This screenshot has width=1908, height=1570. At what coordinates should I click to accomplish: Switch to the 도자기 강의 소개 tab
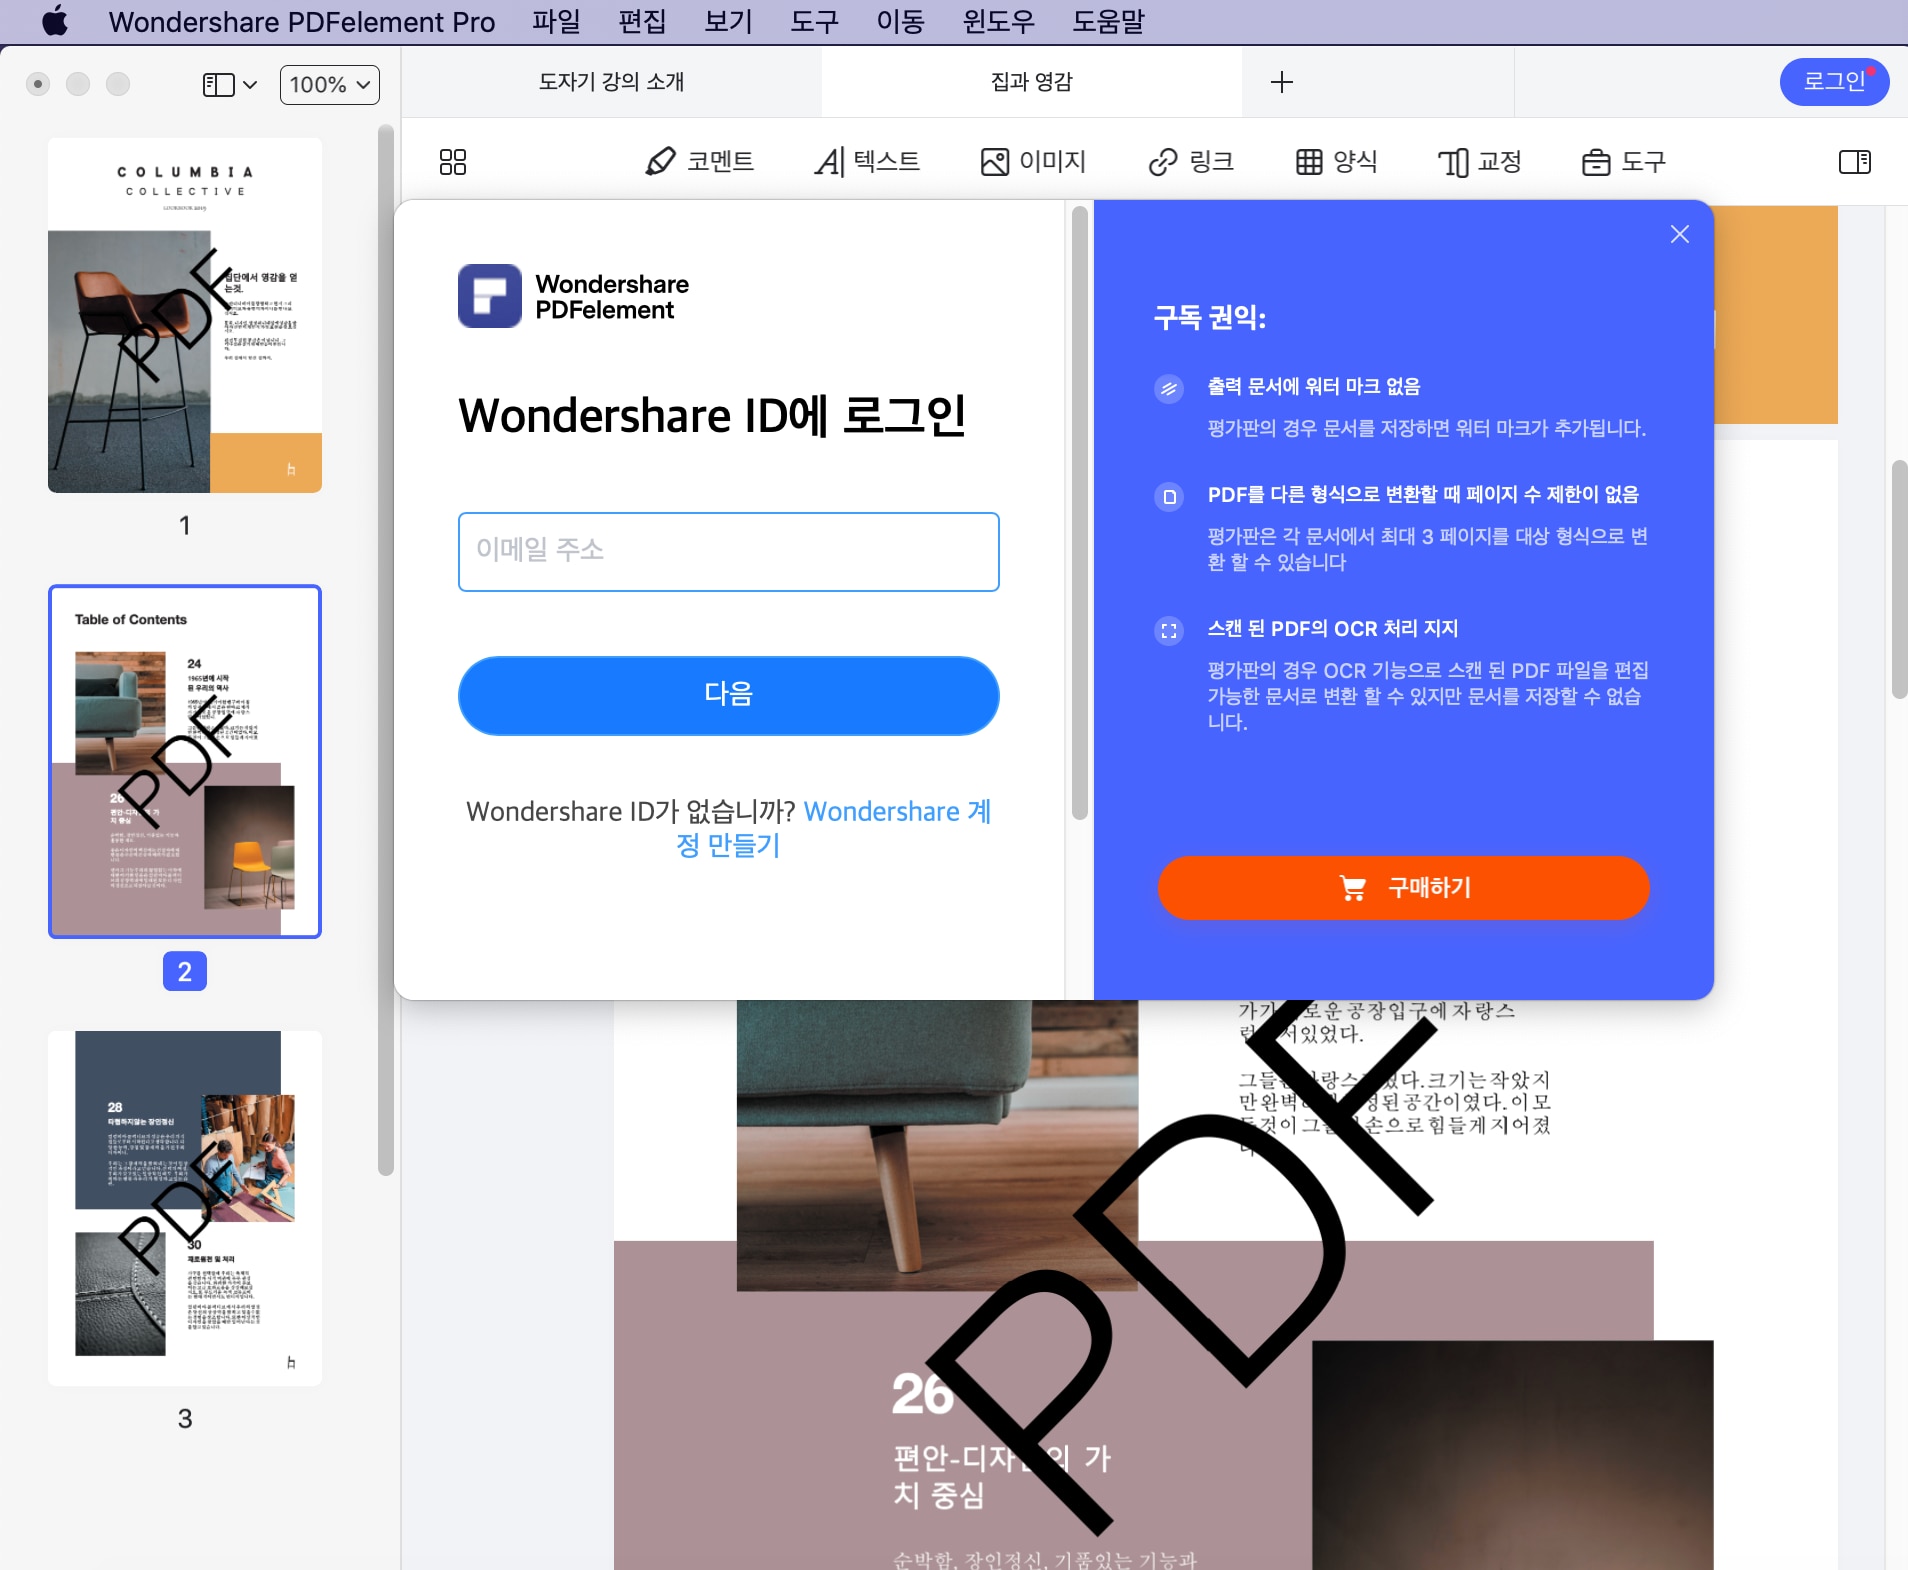coord(611,82)
